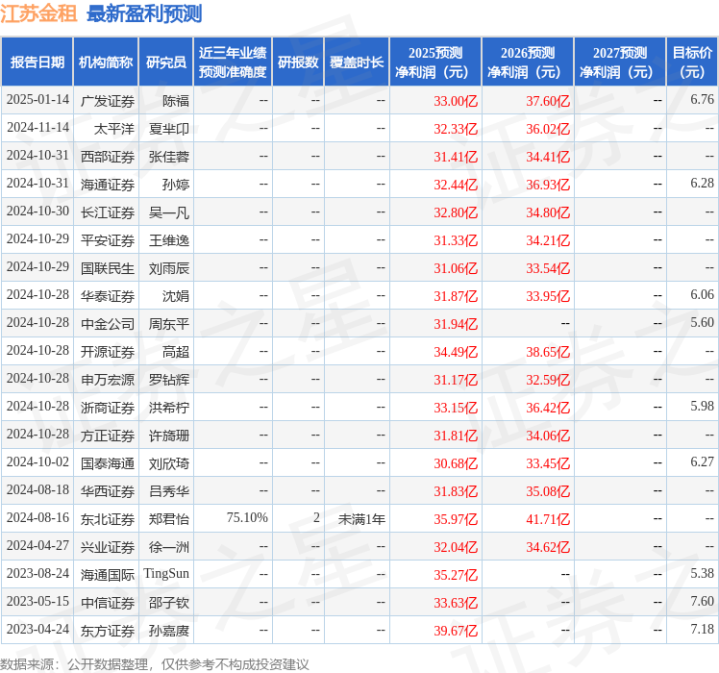This screenshot has width=719, height=673.
Task: Click analyst name 王维逸
Action: point(169,241)
